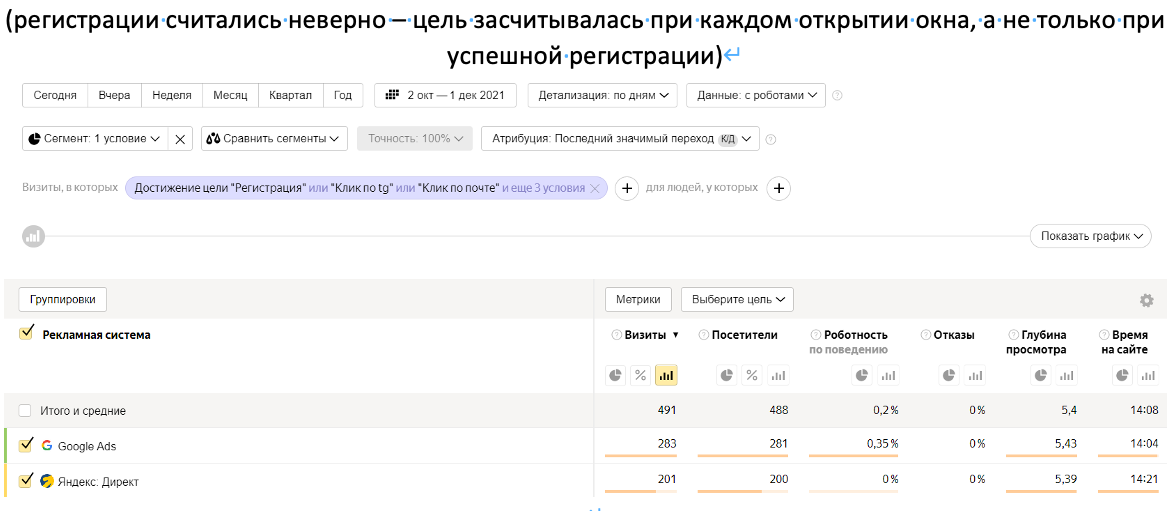Toggle the Рекламная система header checkbox
Screen dimensions: 1167x511
point(25,334)
